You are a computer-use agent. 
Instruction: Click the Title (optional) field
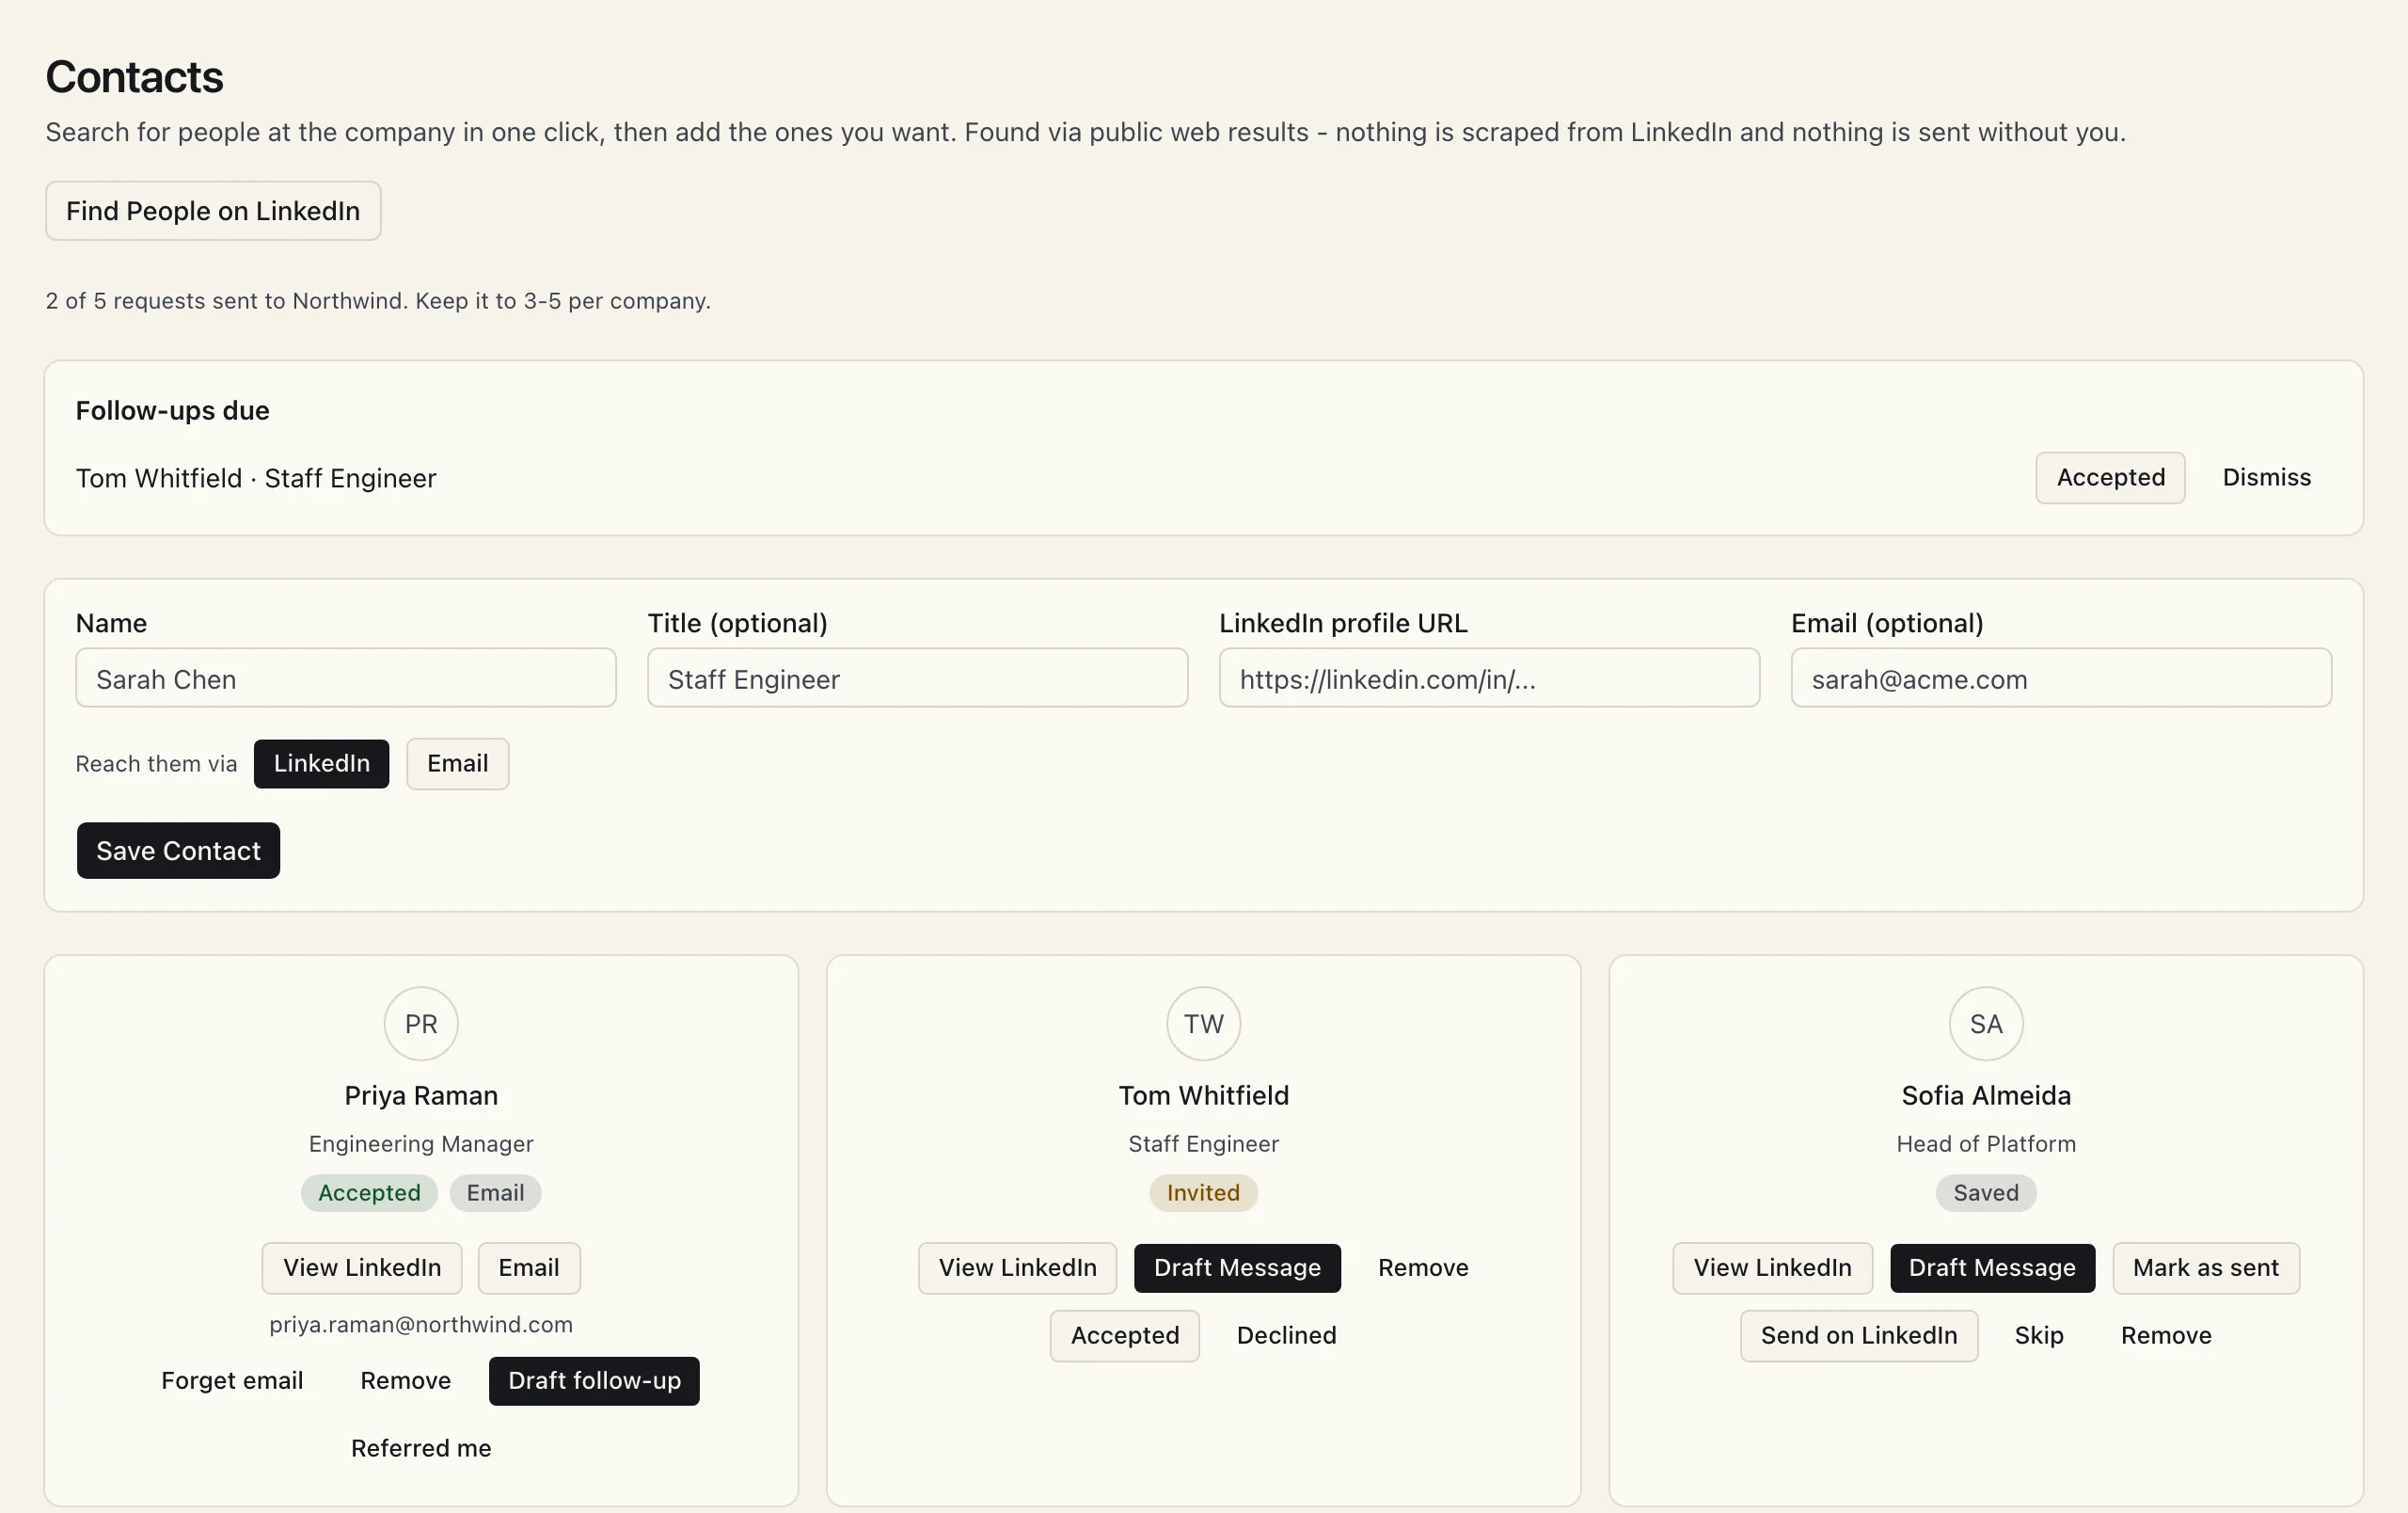(917, 678)
